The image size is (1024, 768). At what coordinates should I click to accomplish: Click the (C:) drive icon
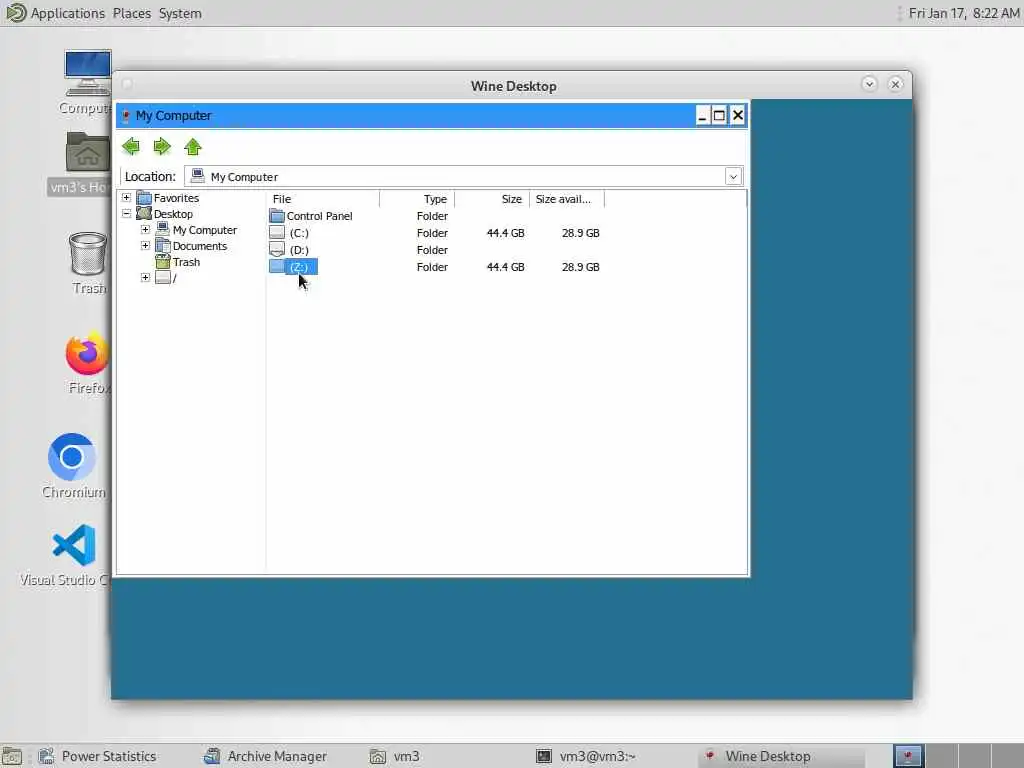point(277,232)
